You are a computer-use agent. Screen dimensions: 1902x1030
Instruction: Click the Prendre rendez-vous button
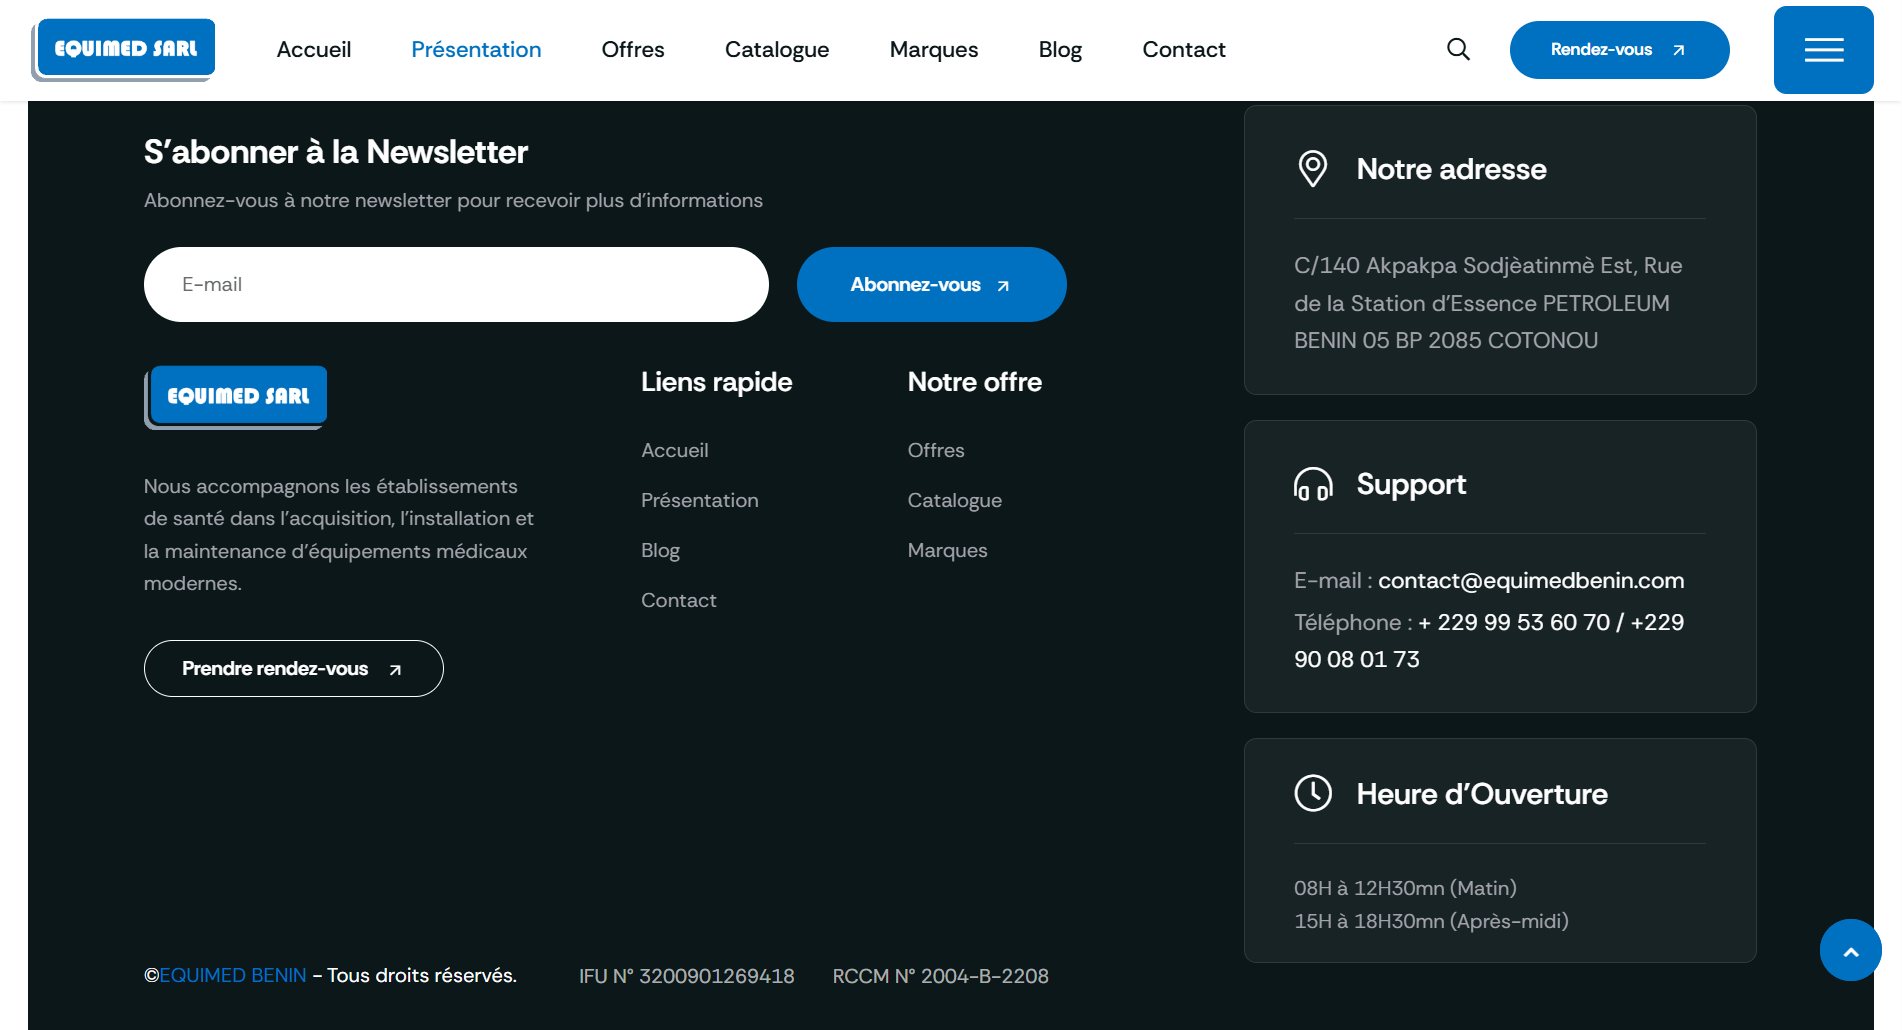tap(293, 668)
